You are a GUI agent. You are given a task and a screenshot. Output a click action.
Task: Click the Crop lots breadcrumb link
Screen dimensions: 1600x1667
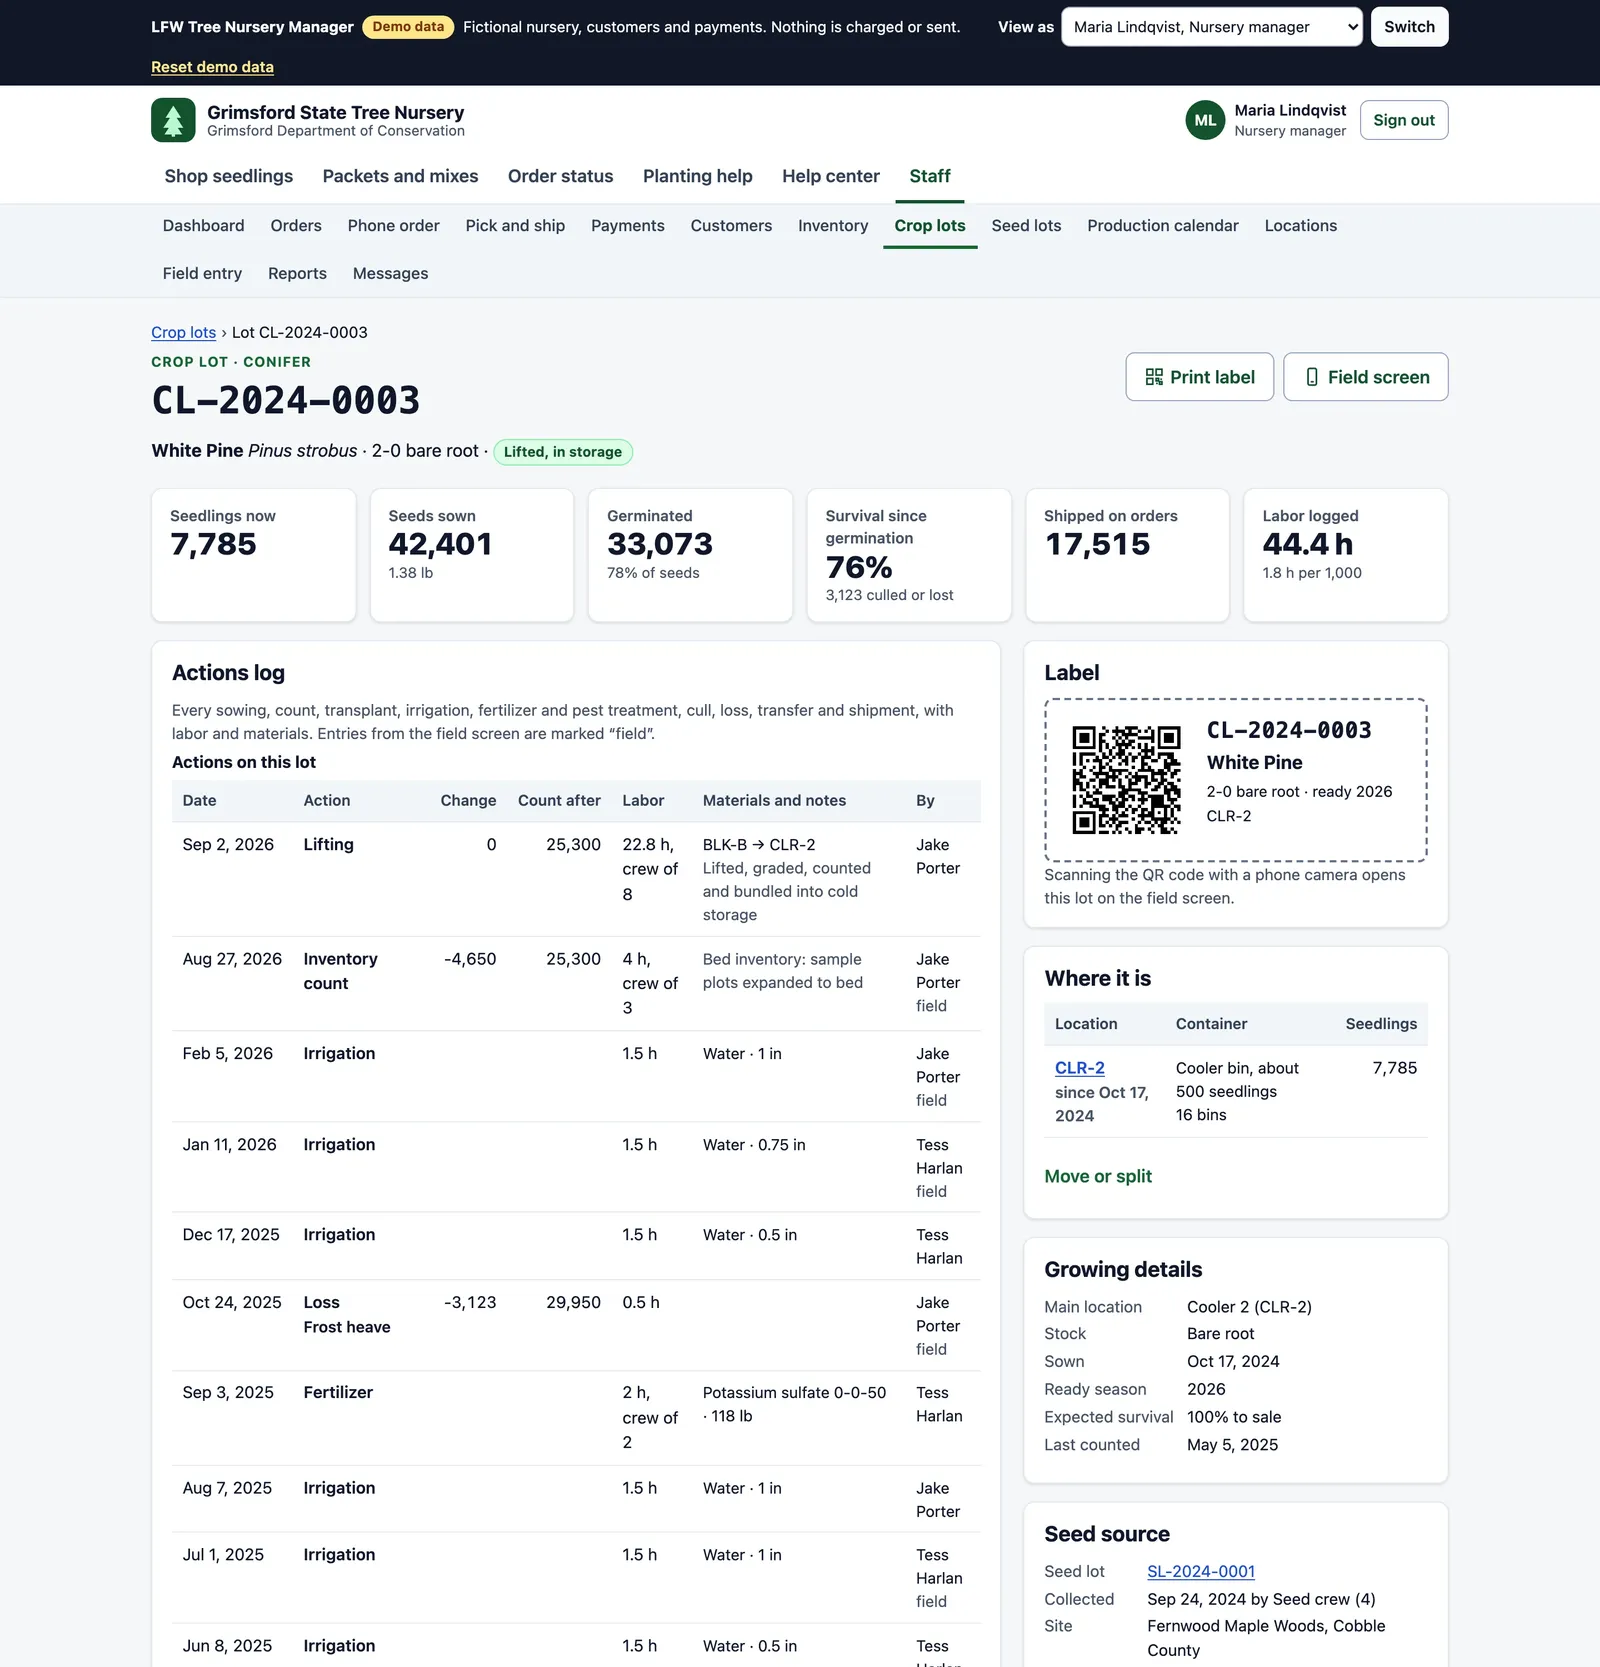tap(183, 332)
